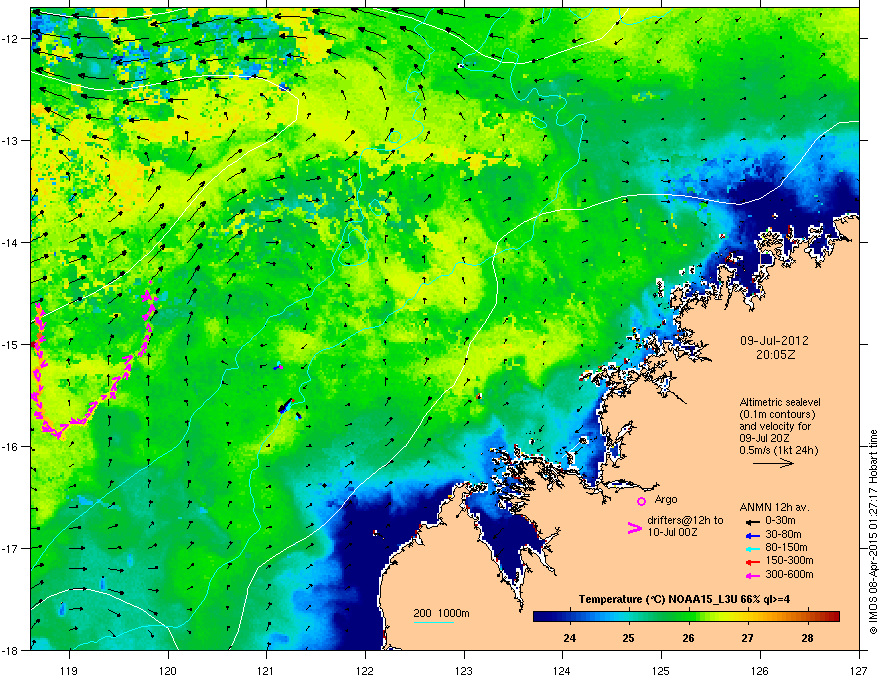Screen dimensions: 880x680
Task: Click the '300-600m' depth label
Action: pyautogui.click(x=789, y=575)
